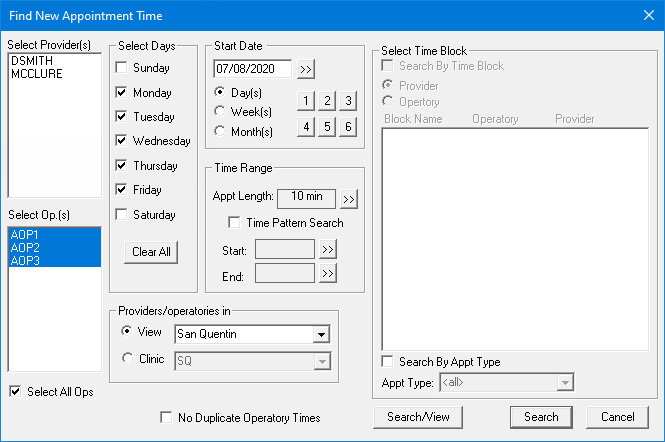Open the Start Date picker arrow button
The width and height of the screenshot is (665, 442).
306,69
